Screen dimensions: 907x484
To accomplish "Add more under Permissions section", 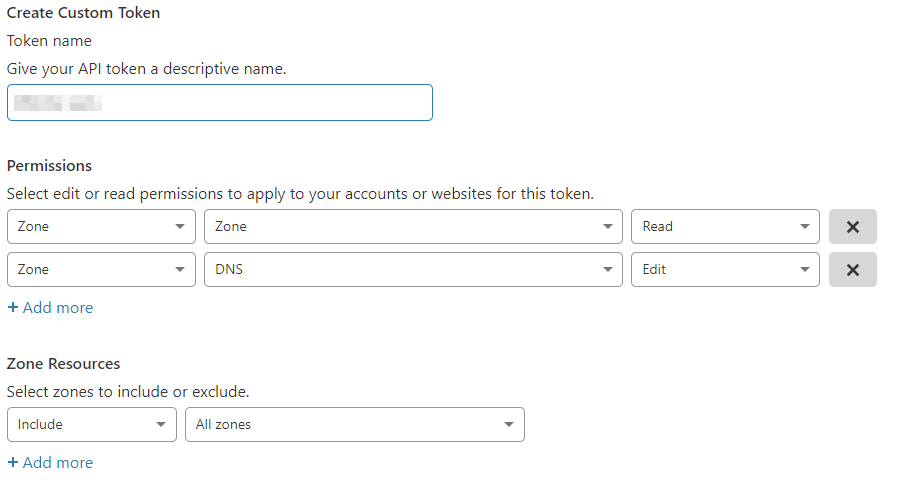I will 50,308.
